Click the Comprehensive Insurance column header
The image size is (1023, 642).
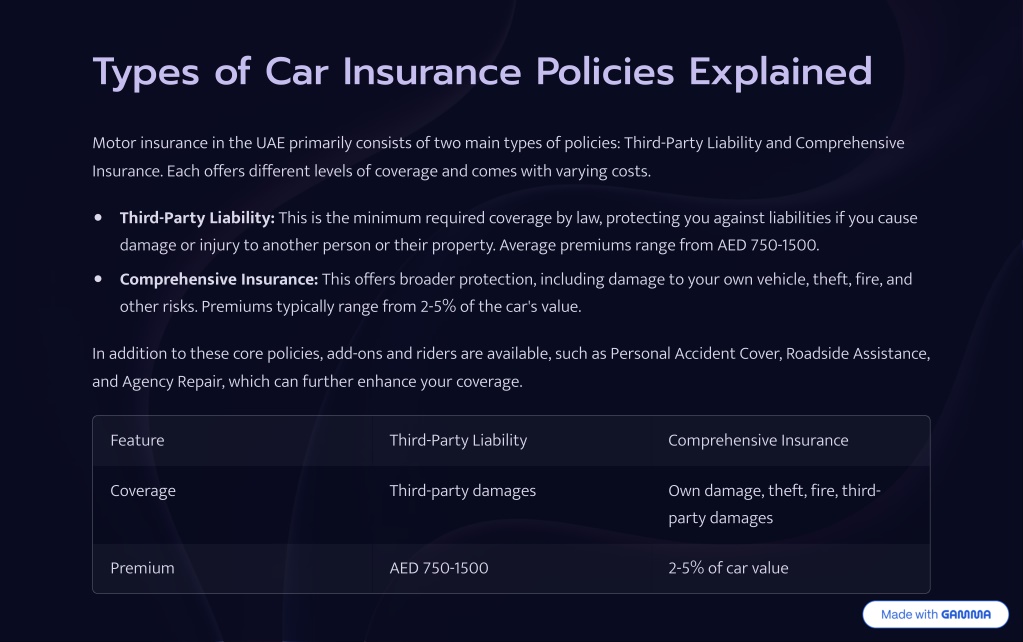click(790, 440)
